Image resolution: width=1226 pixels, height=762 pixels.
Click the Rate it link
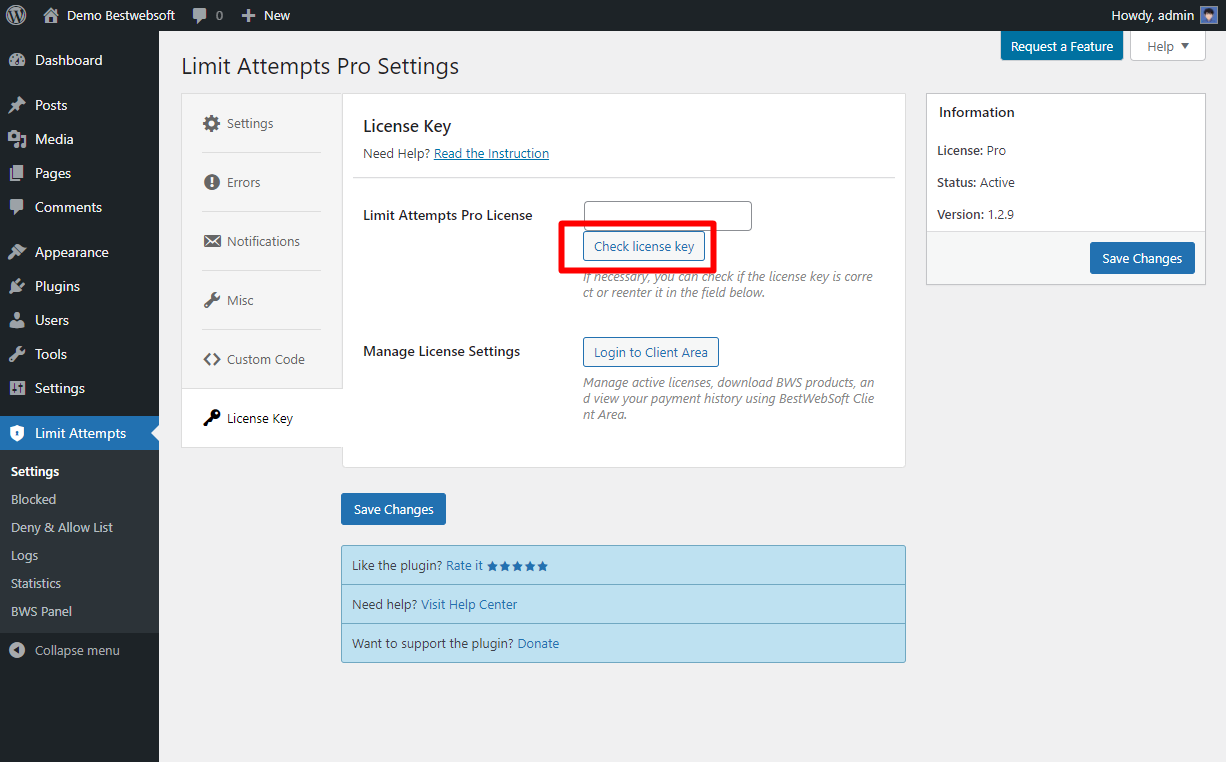(x=464, y=565)
